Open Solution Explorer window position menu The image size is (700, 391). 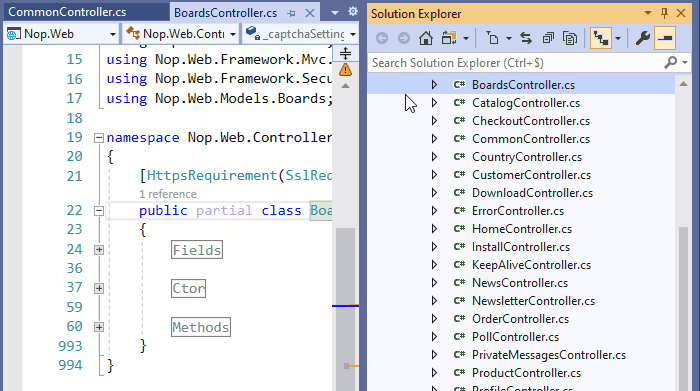coord(648,13)
